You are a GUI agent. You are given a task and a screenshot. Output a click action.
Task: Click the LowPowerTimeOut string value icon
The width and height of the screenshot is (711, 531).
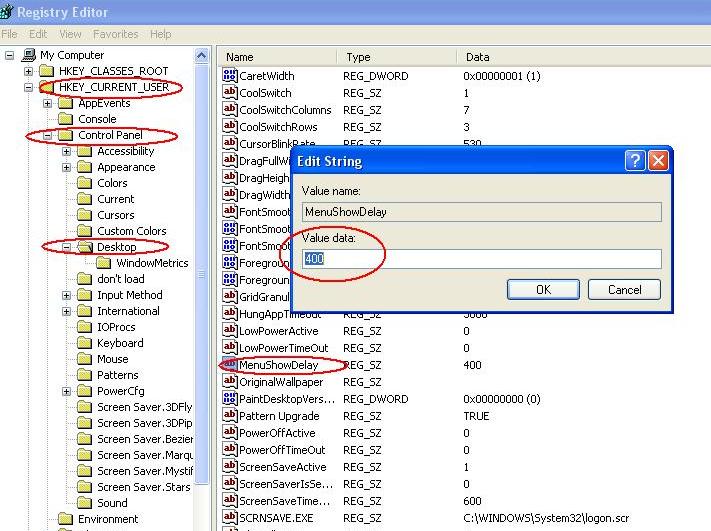click(230, 347)
